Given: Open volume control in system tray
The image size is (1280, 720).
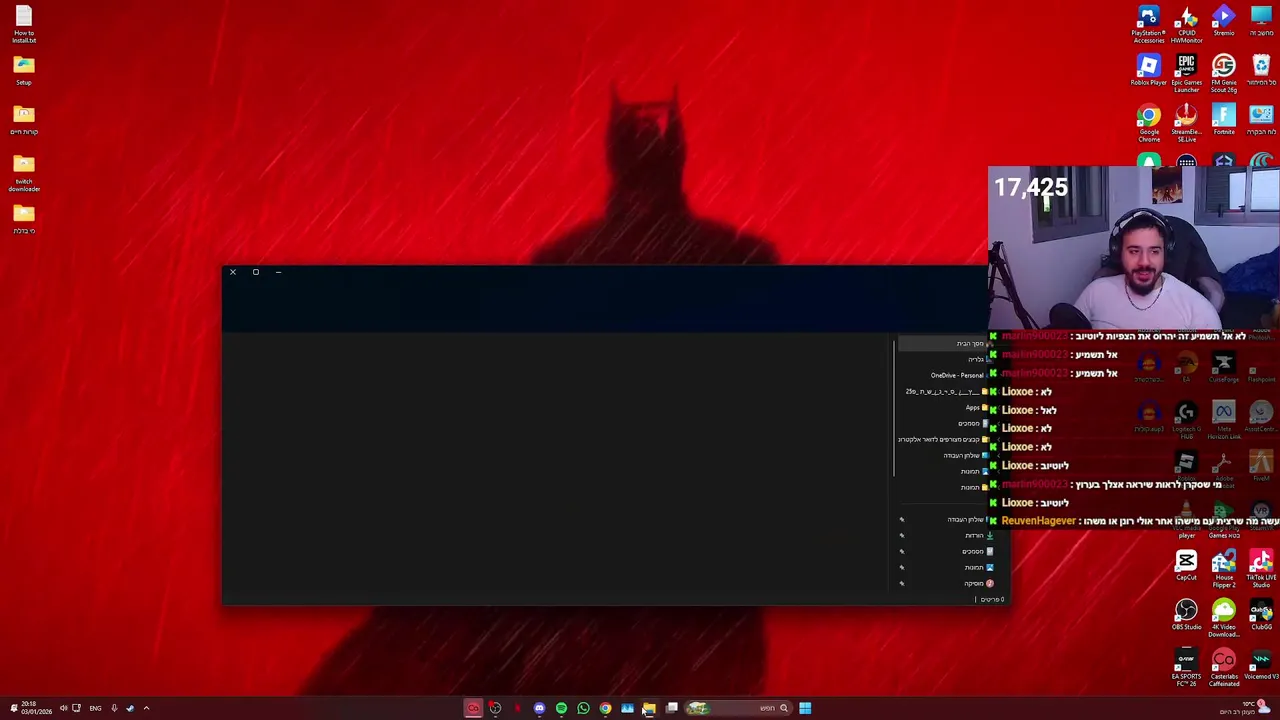Looking at the screenshot, I should (63, 708).
